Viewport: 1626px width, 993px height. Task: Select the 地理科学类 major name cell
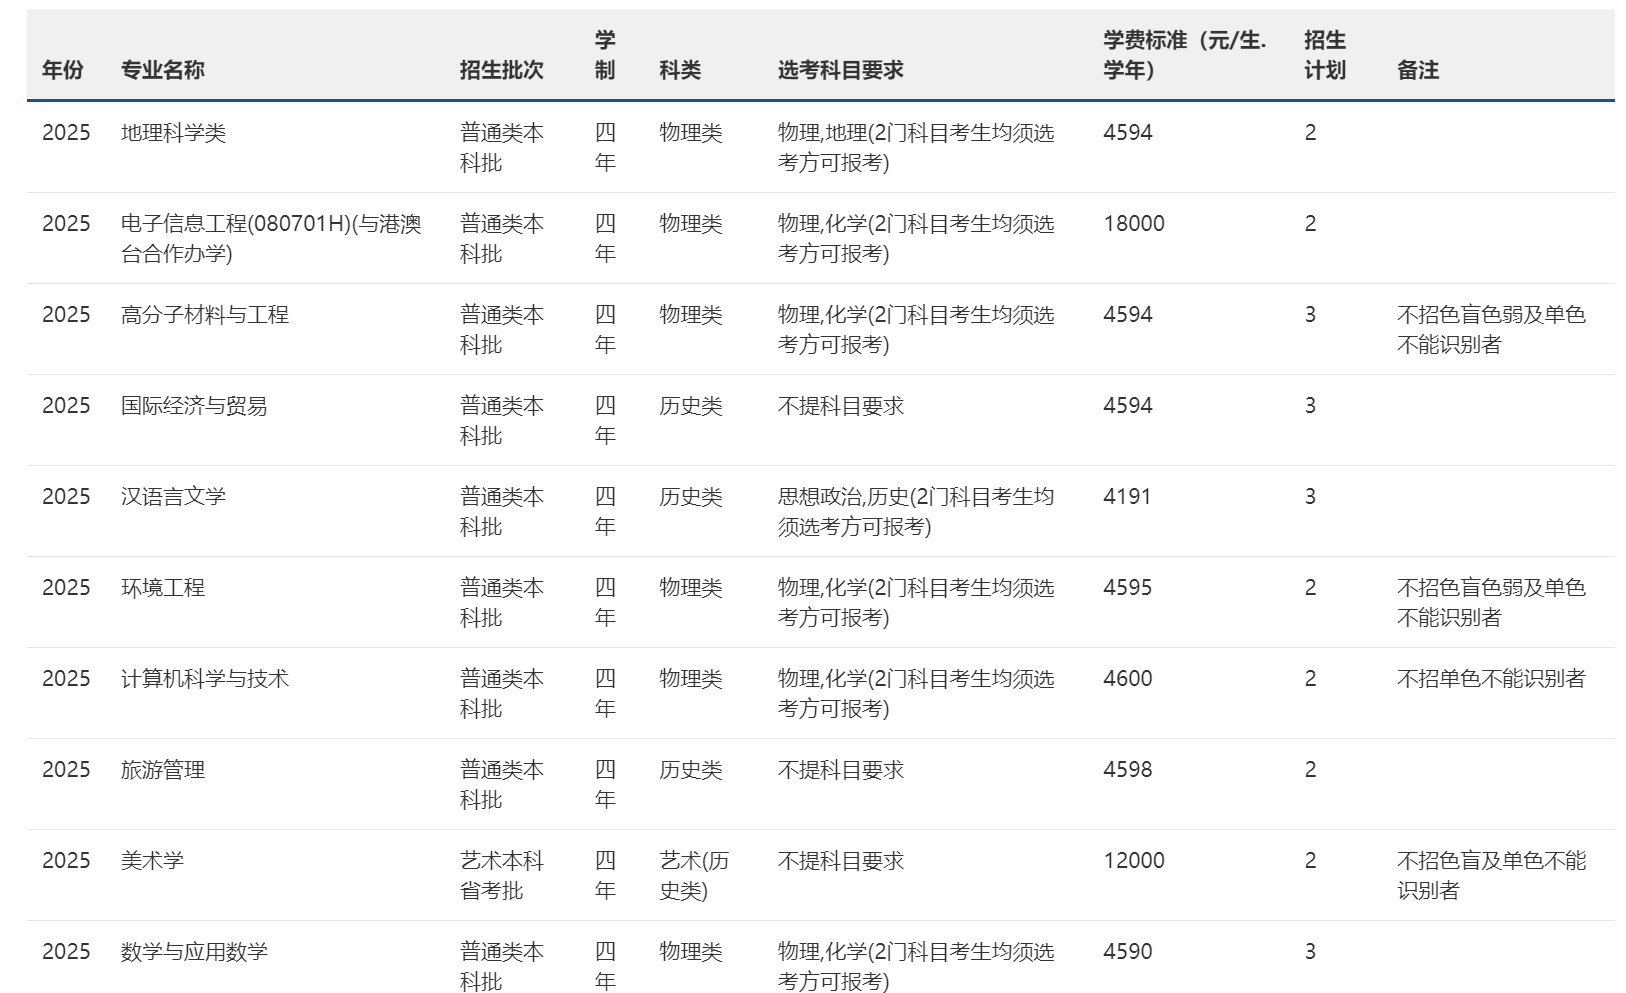(173, 133)
